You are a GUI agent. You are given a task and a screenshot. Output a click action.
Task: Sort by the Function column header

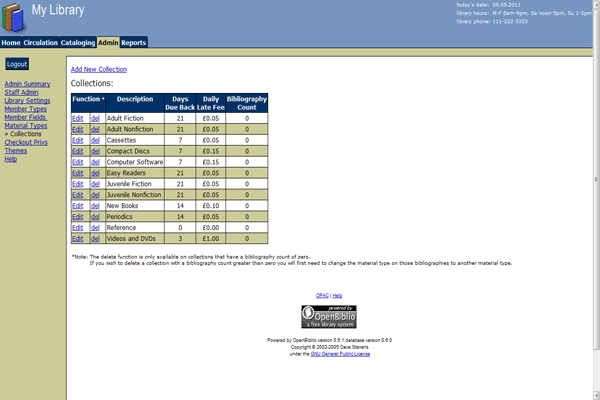click(x=87, y=99)
